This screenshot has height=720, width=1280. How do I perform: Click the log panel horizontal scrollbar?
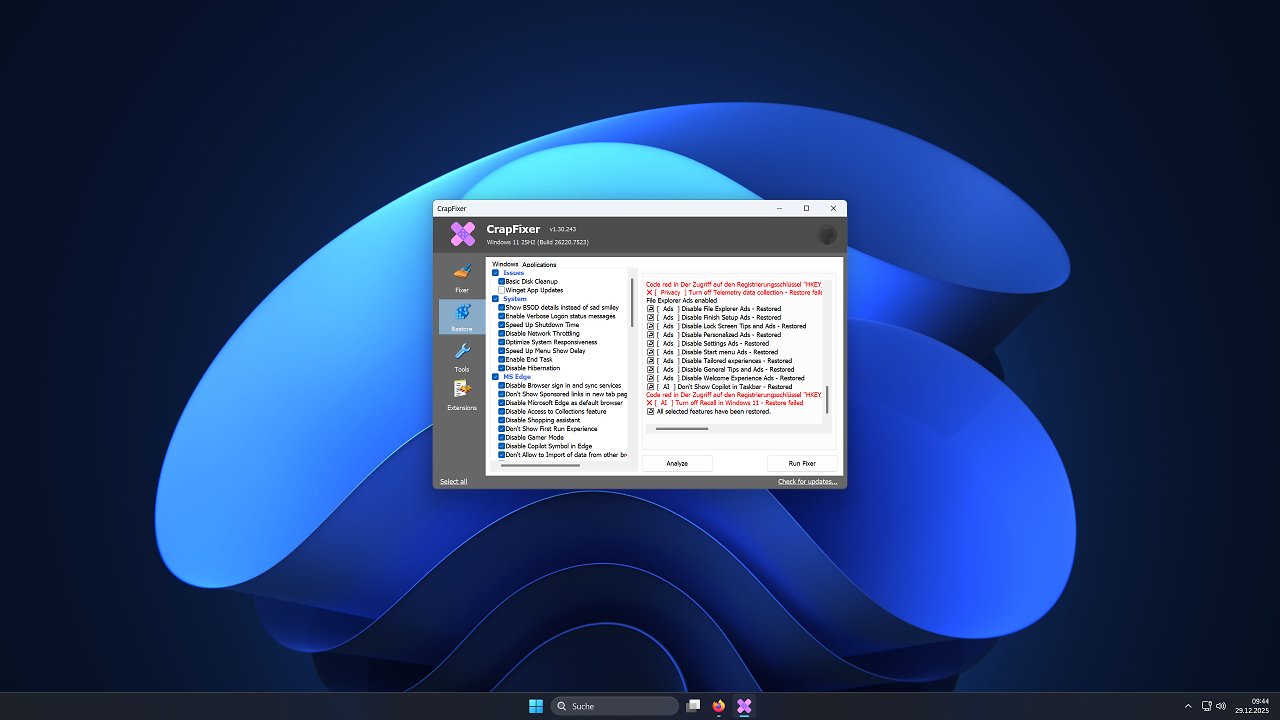click(681, 428)
